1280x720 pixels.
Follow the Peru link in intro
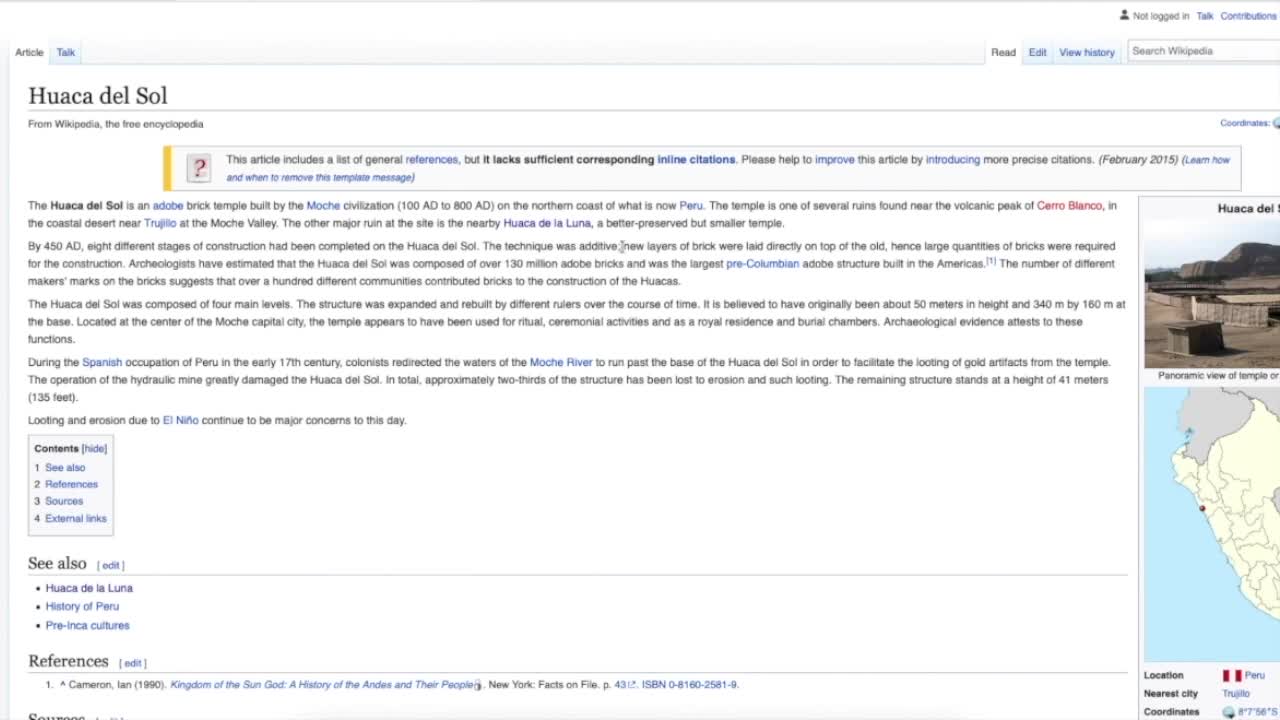(691, 205)
